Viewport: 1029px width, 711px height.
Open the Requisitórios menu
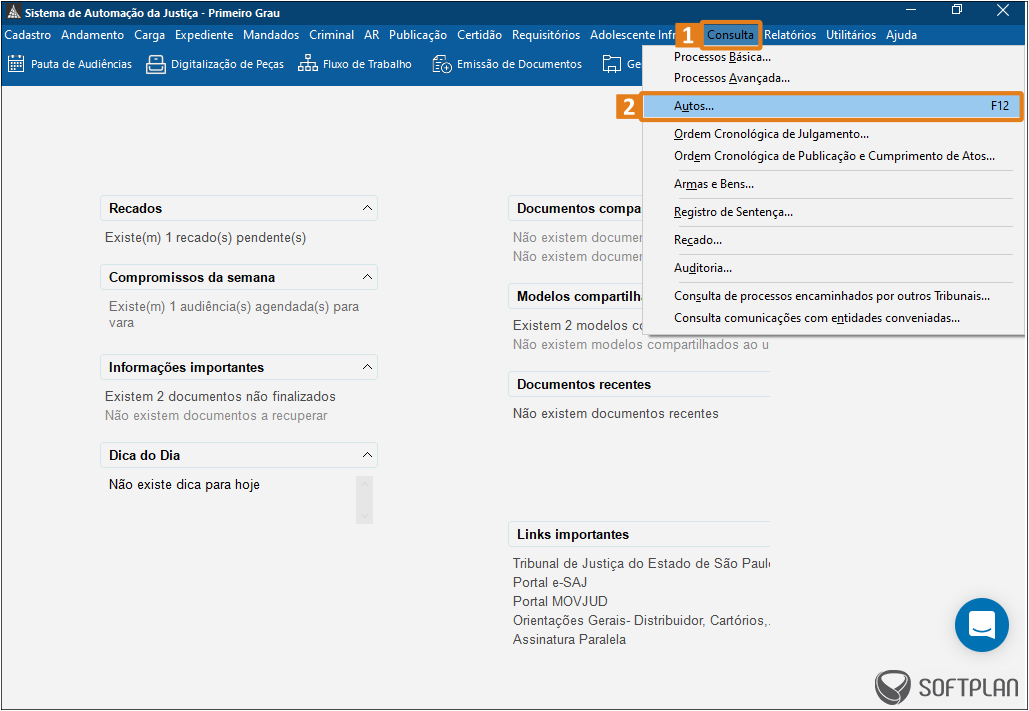click(x=546, y=35)
